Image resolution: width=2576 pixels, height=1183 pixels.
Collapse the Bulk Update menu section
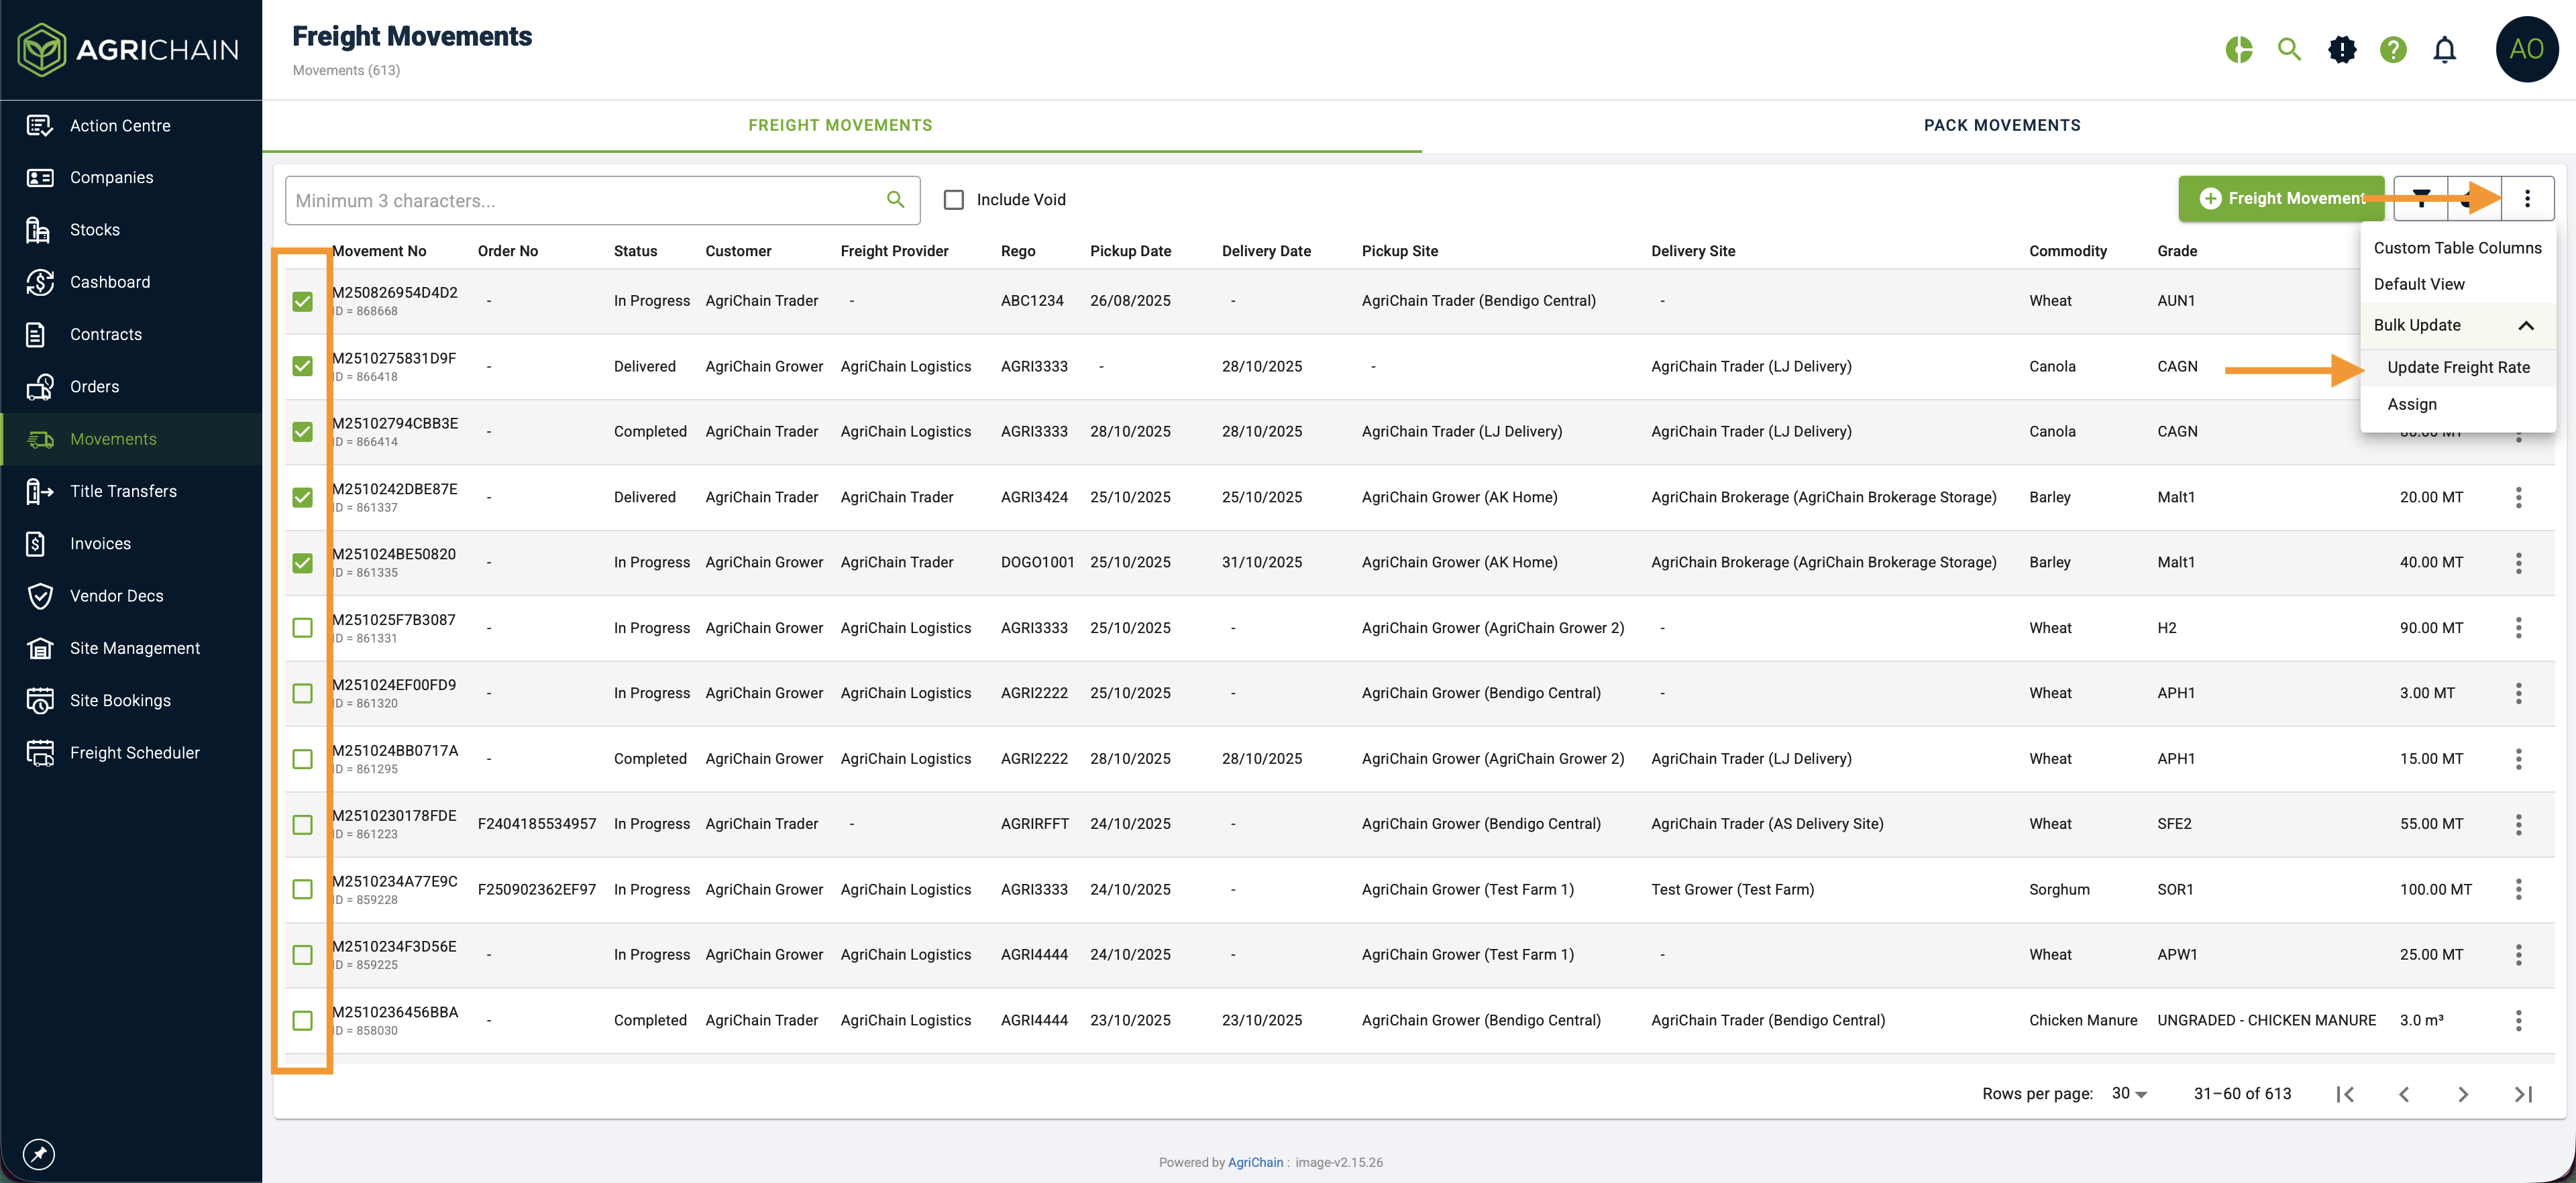click(x=2525, y=326)
